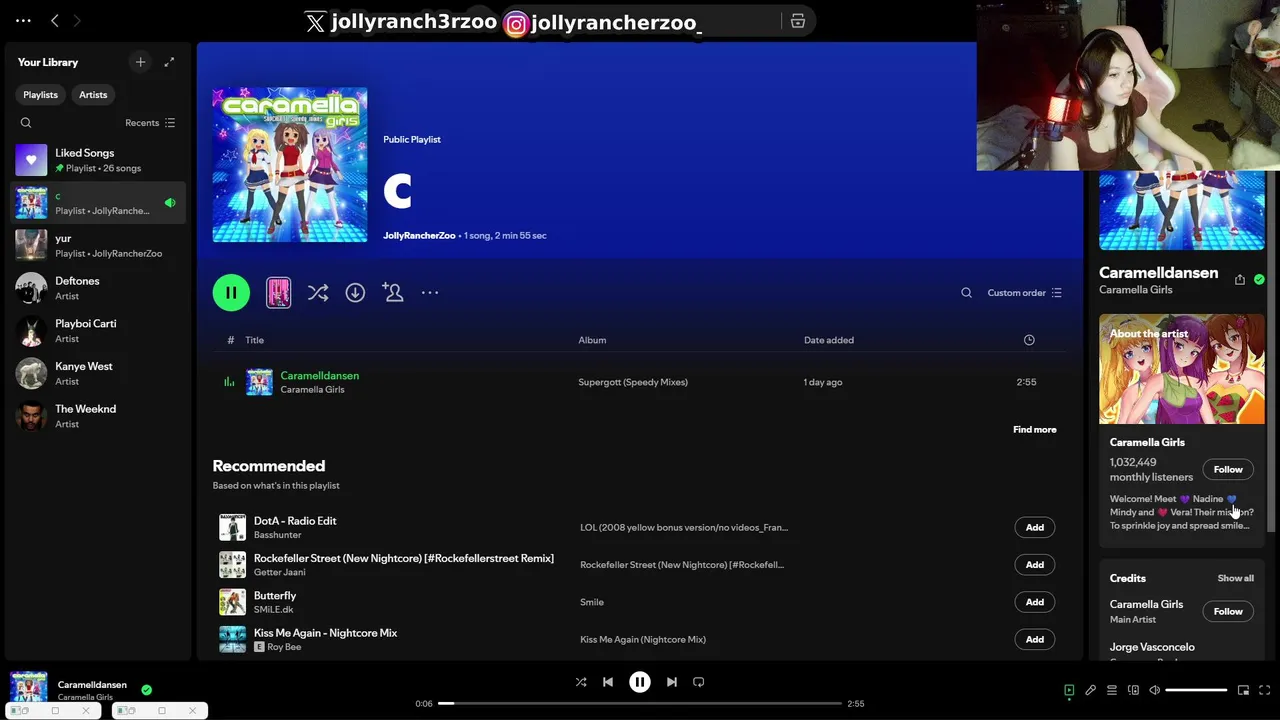The height and width of the screenshot is (720, 1280).
Task: Open the inbox icon in top bar
Action: (798, 21)
